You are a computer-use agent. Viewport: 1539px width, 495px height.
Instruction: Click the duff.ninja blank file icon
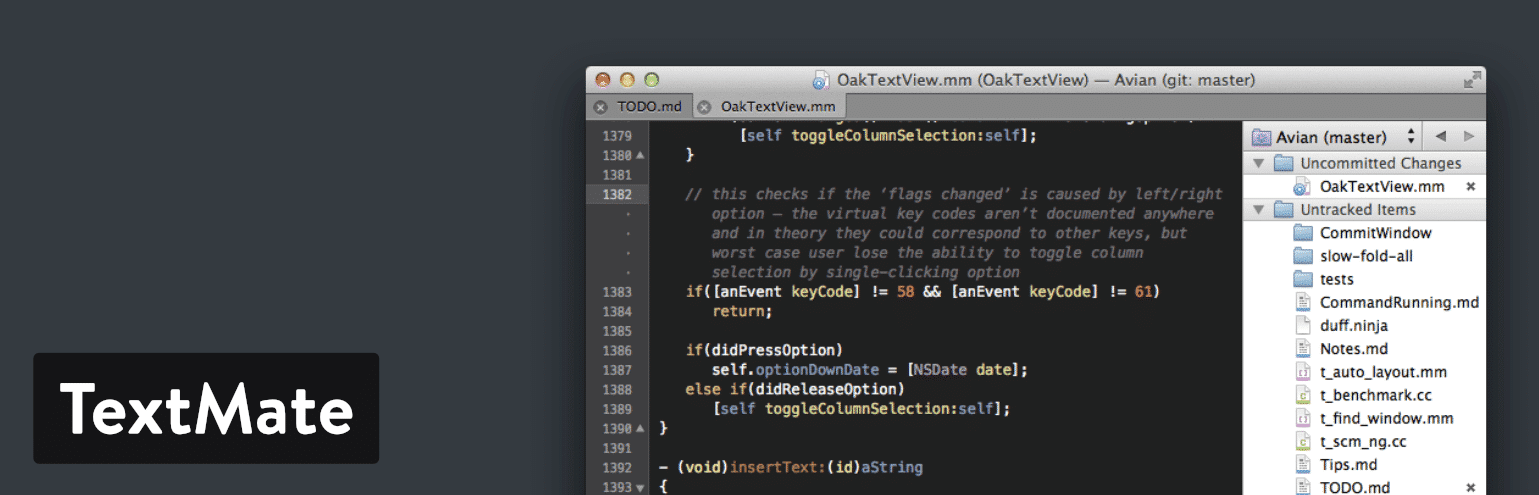[x=1302, y=326]
